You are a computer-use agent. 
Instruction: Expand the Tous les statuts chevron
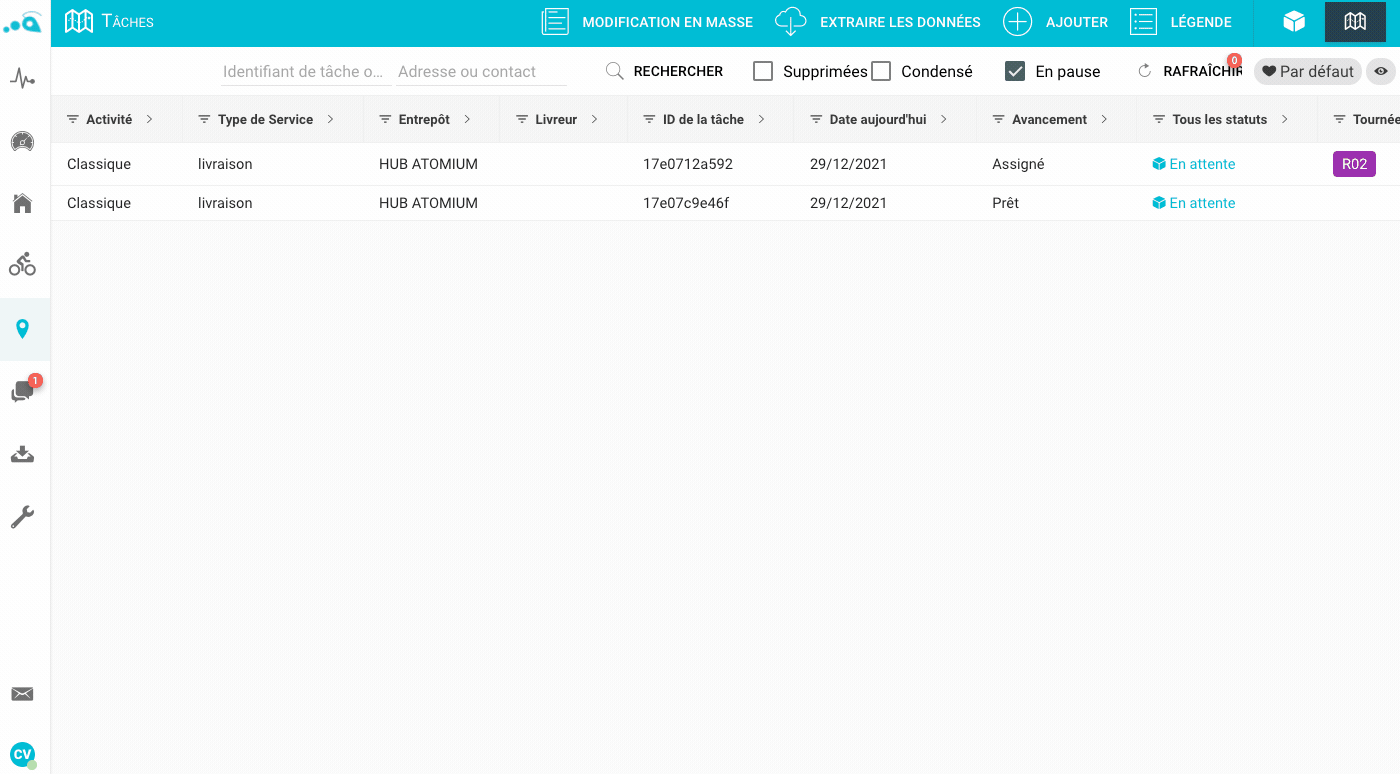pyautogui.click(x=1284, y=119)
